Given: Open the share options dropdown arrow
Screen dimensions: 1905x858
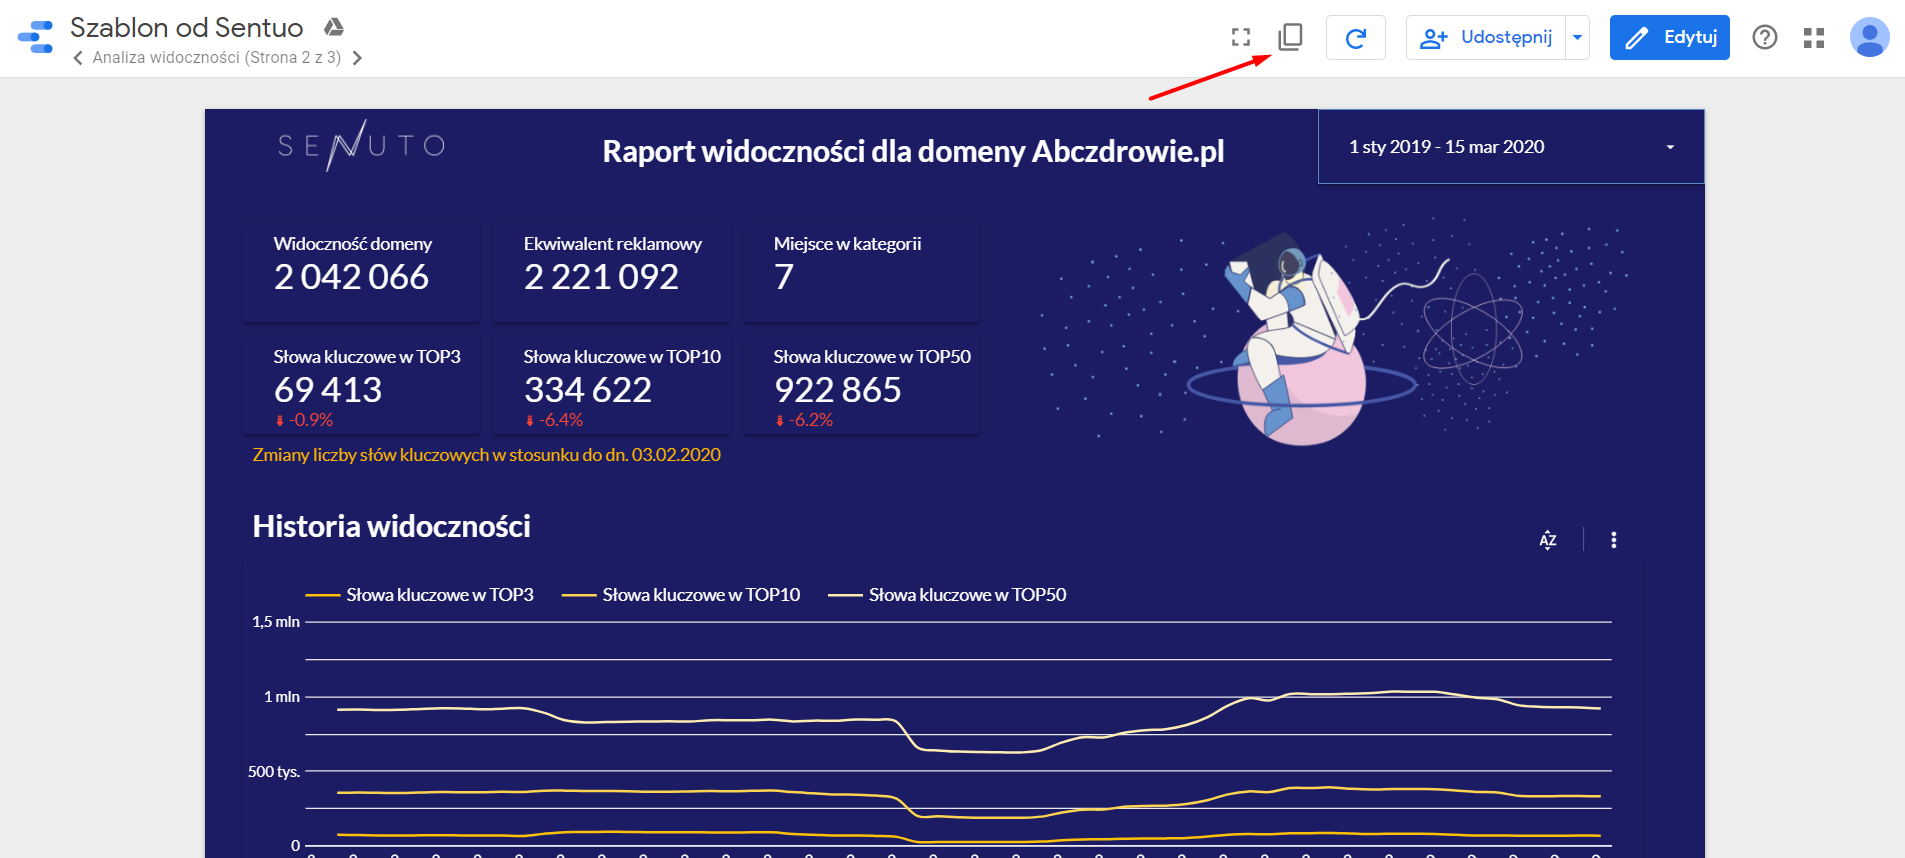Looking at the screenshot, I should [x=1577, y=38].
